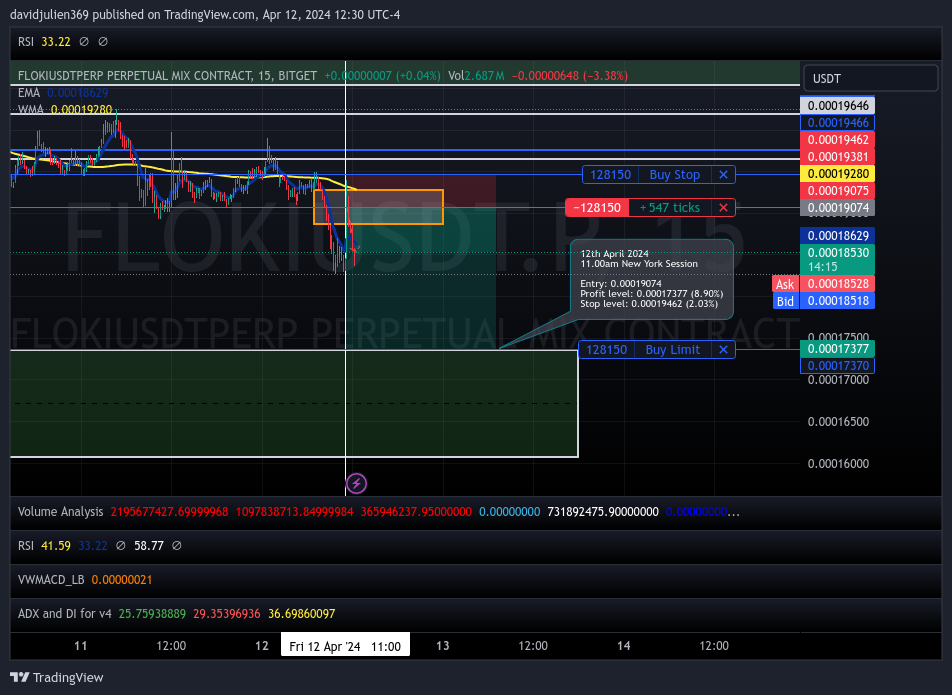Screen dimensions: 952x695
Task: Click the second ∅ icon in top RSI legend
Action: pyautogui.click(x=103, y=42)
